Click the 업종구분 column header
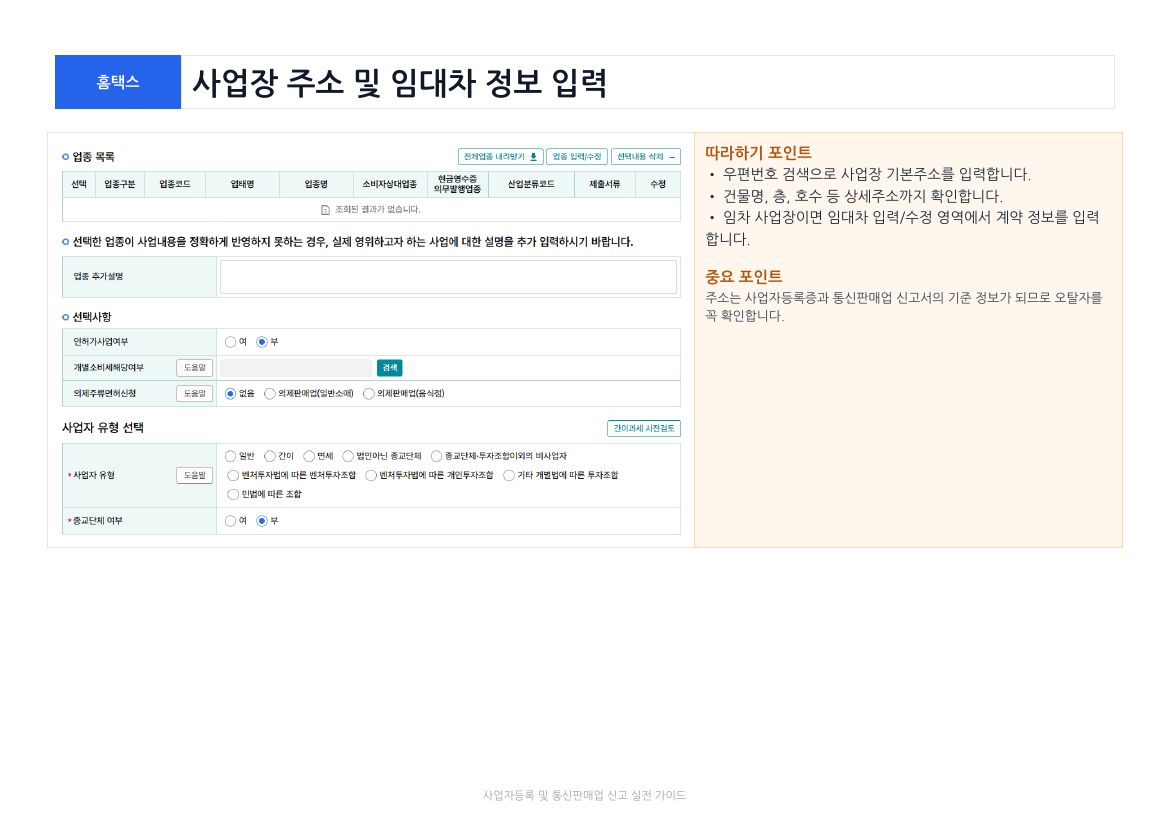The height and width of the screenshot is (827, 1170). pyautogui.click(x=119, y=184)
